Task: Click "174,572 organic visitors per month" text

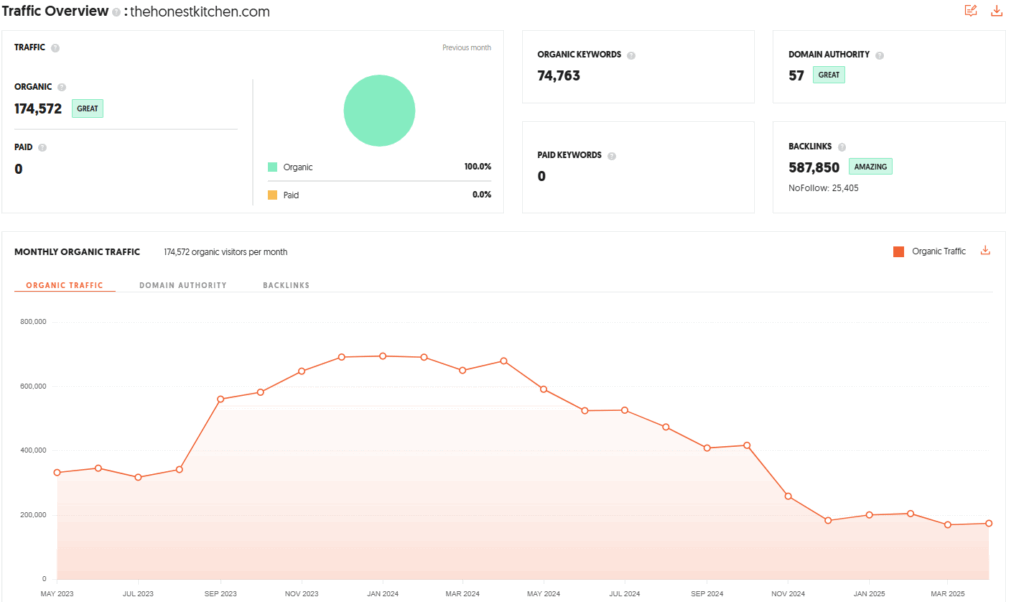Action: click(x=225, y=252)
